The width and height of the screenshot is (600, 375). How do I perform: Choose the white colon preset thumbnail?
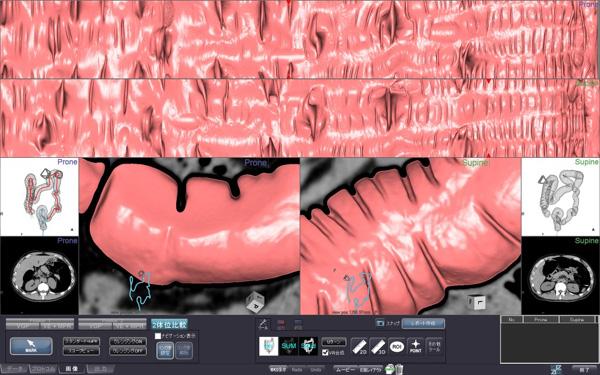(269, 346)
